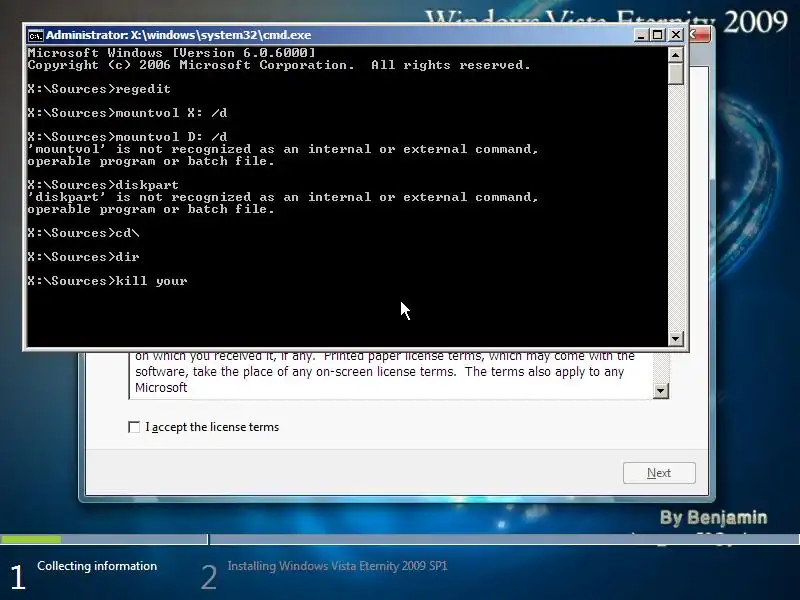Close the setup window behind the command prompt
The width and height of the screenshot is (800, 600).
pos(699,35)
